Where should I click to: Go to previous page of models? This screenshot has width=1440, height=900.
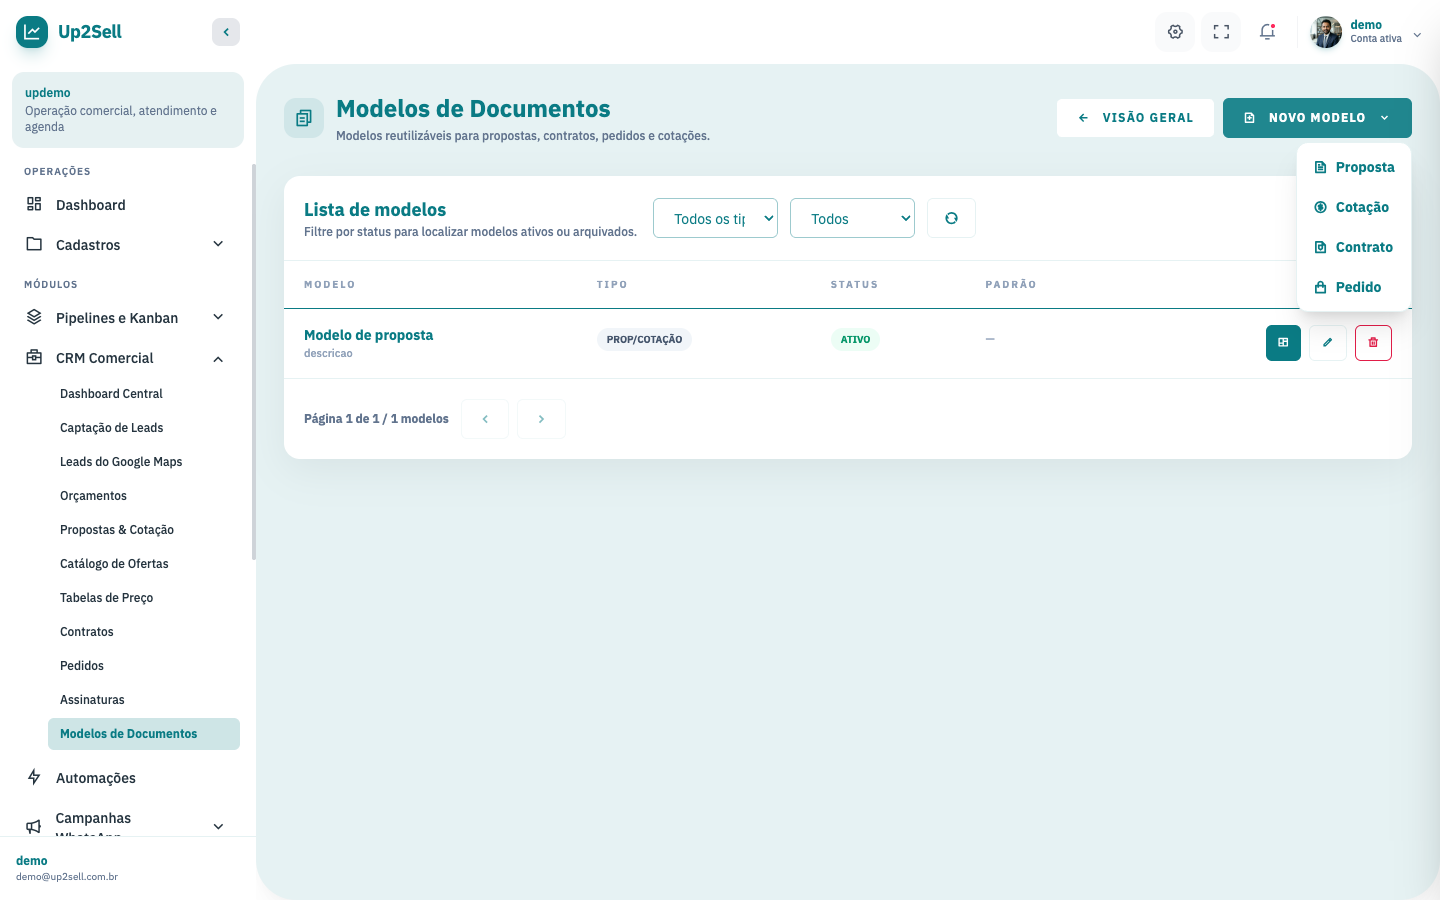[x=485, y=419]
